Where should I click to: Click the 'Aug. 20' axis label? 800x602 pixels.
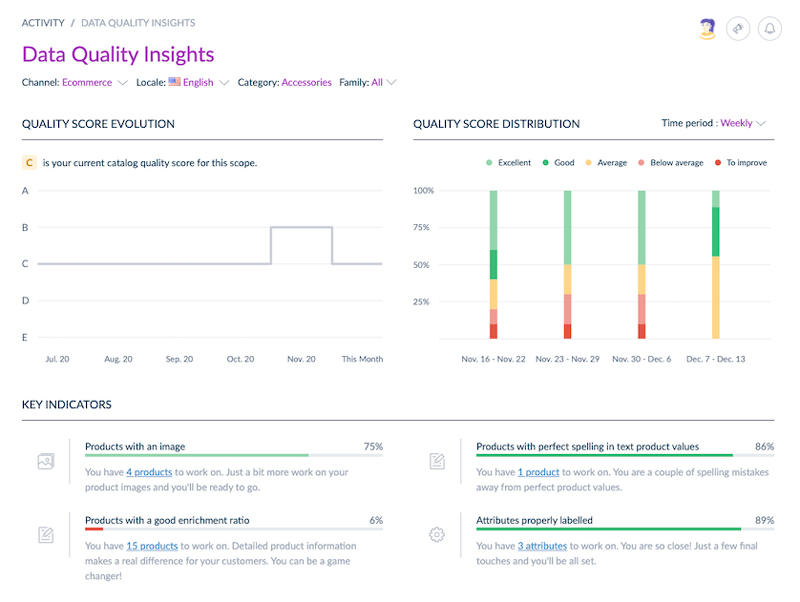coord(118,359)
